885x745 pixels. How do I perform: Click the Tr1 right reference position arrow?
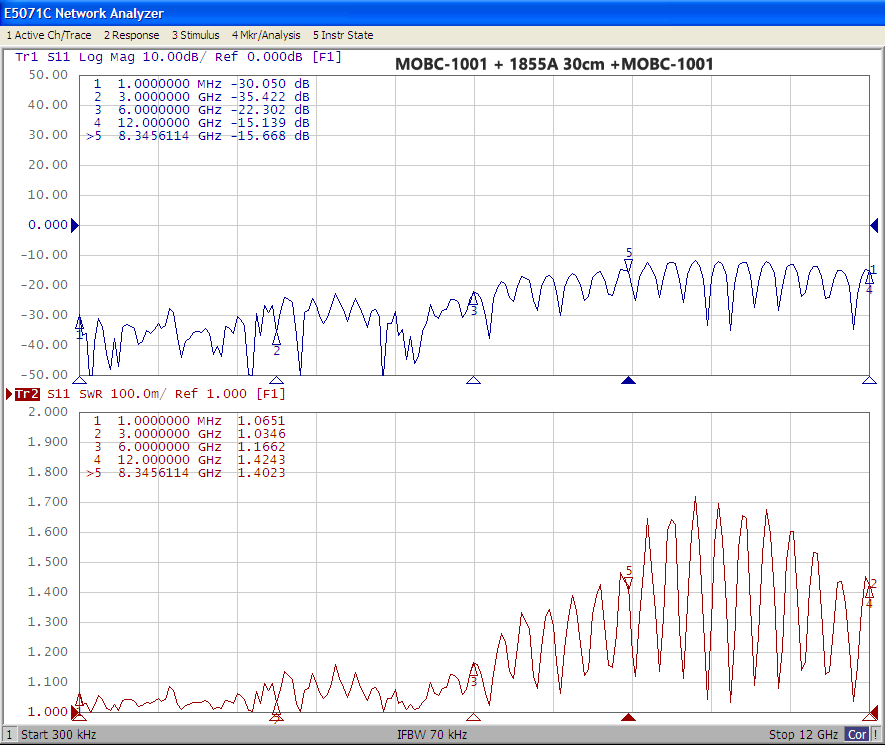(x=874, y=226)
